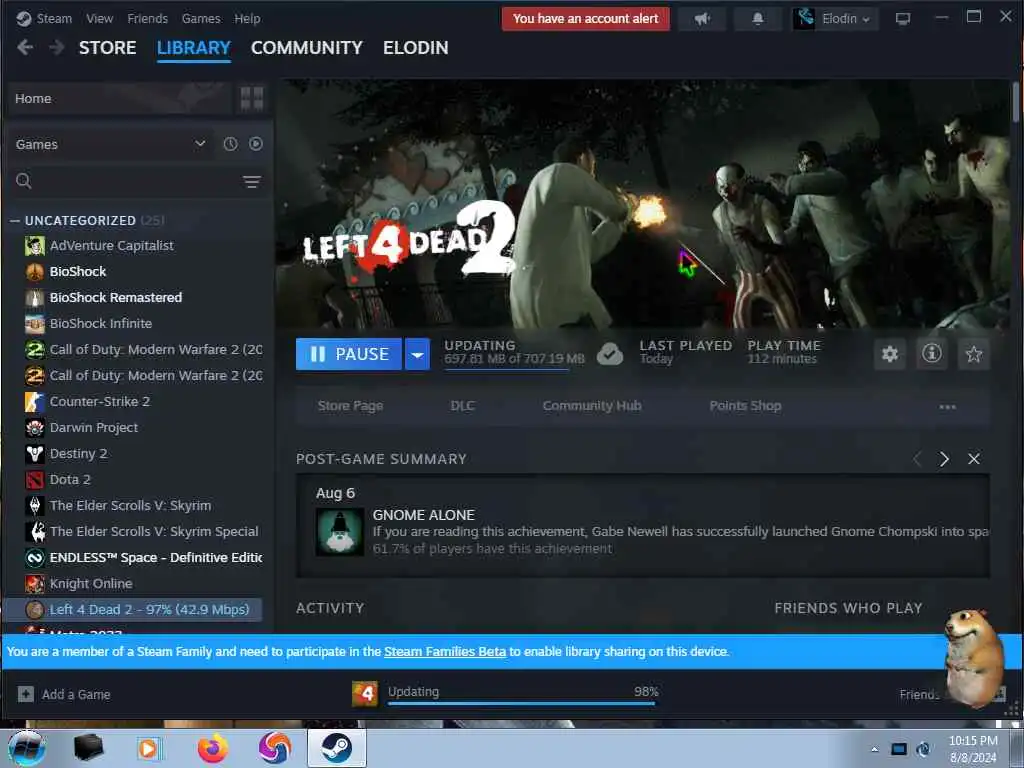Go forward with the right arrow
Screen dimensions: 1024x768
pos(57,48)
